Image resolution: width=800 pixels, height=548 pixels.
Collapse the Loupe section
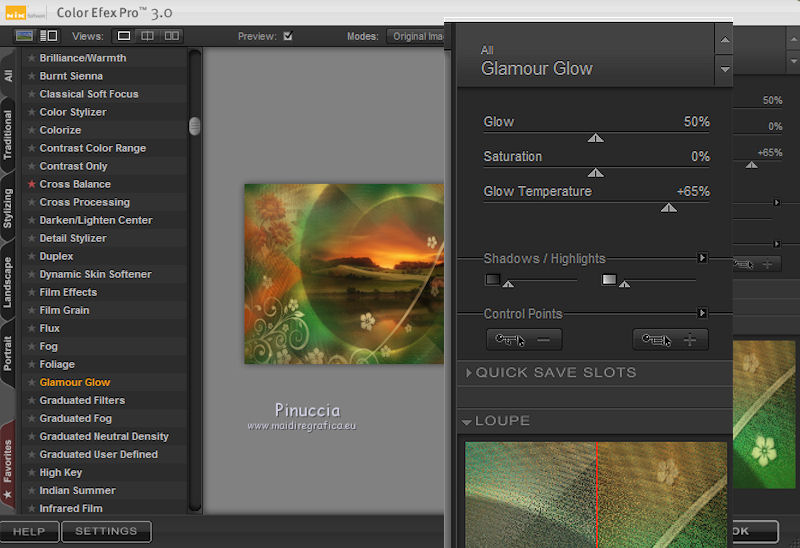468,422
